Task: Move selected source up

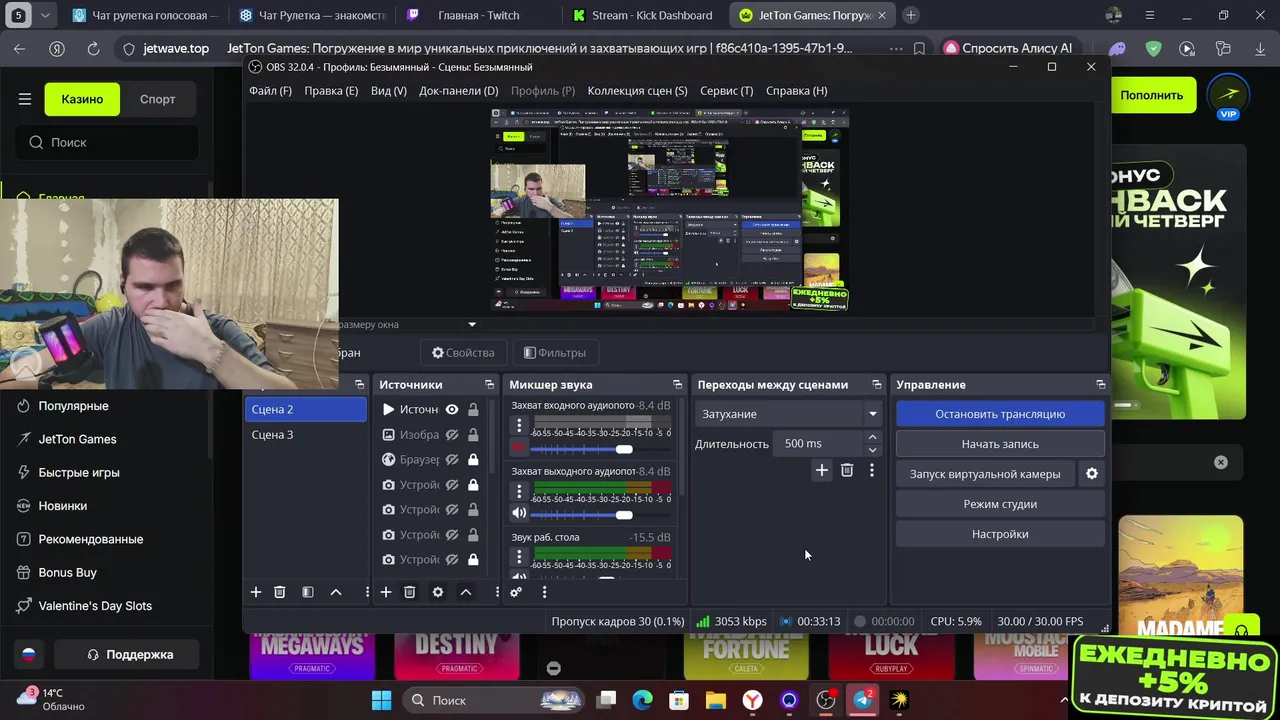Action: 466,592
